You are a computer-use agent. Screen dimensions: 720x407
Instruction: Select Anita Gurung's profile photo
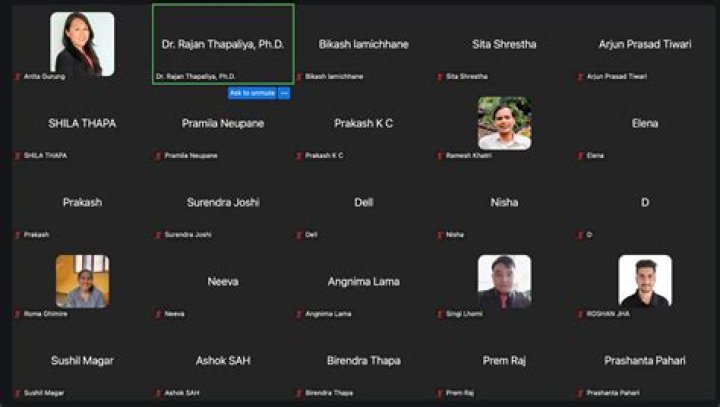pos(82,44)
